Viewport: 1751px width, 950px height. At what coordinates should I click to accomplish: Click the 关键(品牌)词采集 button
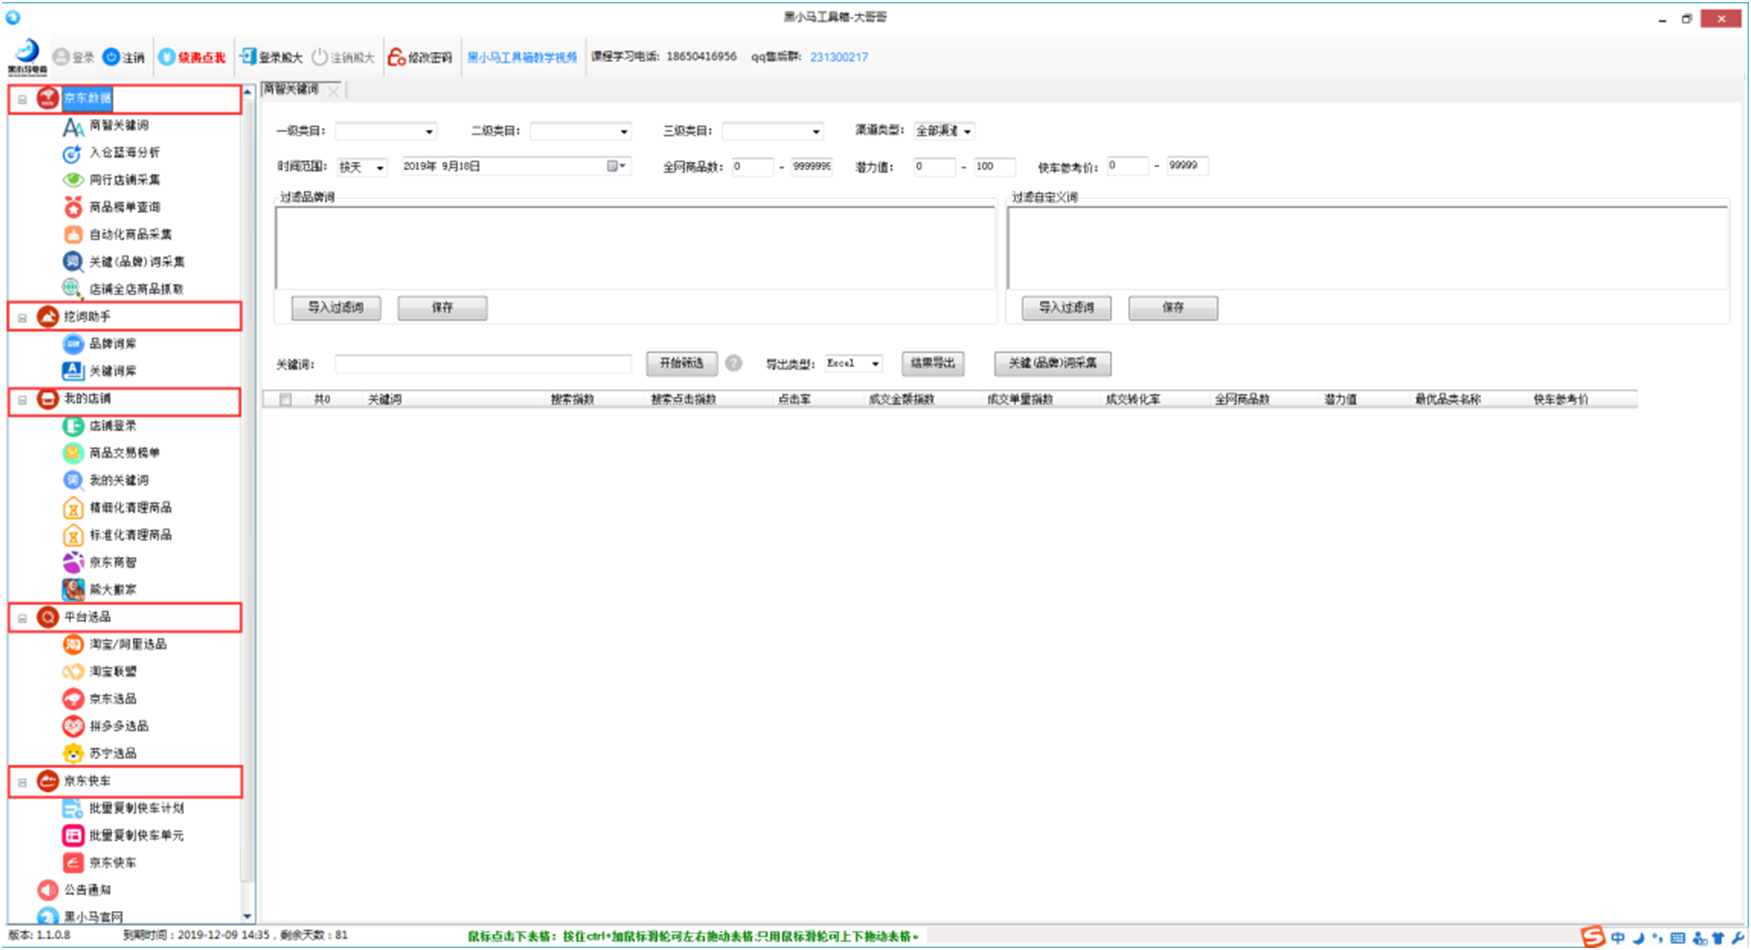pos(1053,363)
